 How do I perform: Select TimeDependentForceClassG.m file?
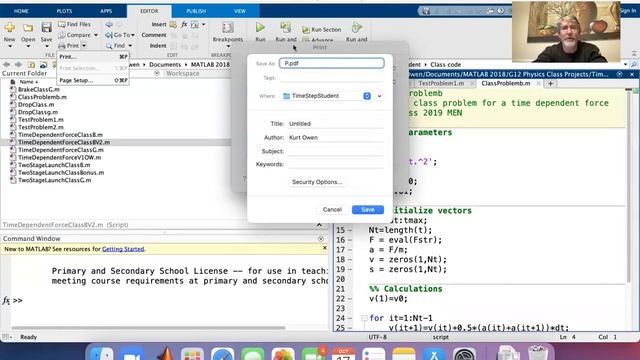click(x=61, y=150)
